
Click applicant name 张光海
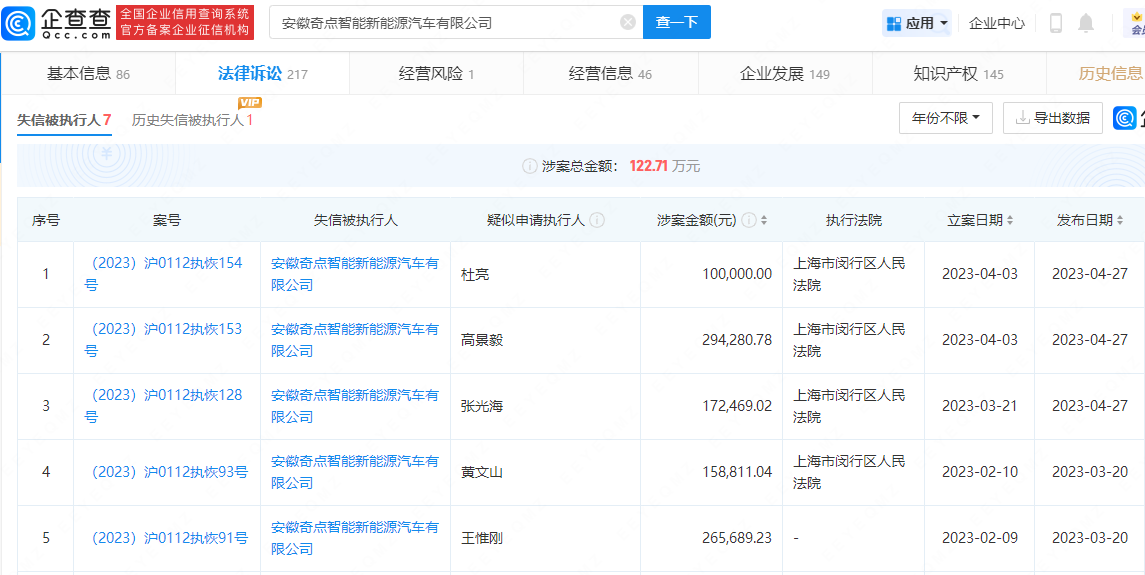[x=482, y=406]
